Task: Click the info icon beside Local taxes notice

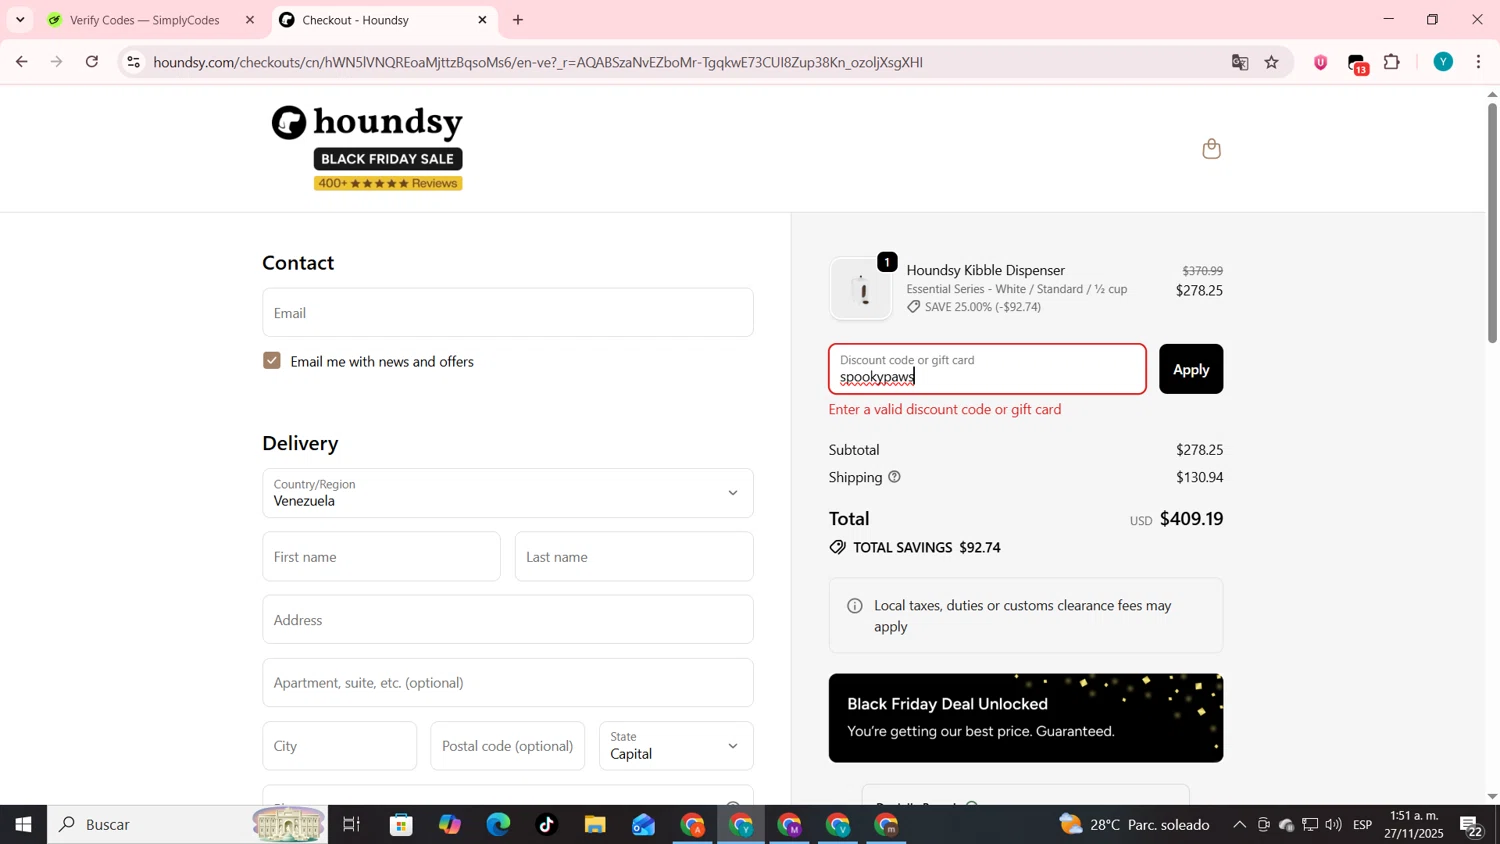Action: (855, 606)
